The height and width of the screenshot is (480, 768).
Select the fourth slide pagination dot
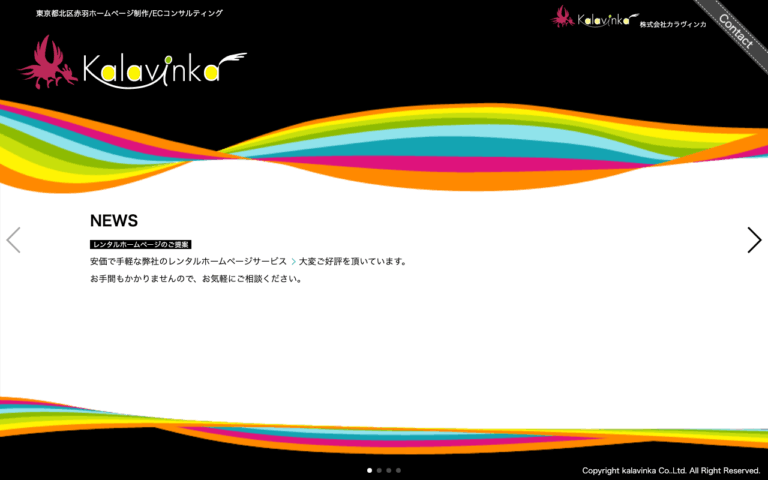[398, 470]
